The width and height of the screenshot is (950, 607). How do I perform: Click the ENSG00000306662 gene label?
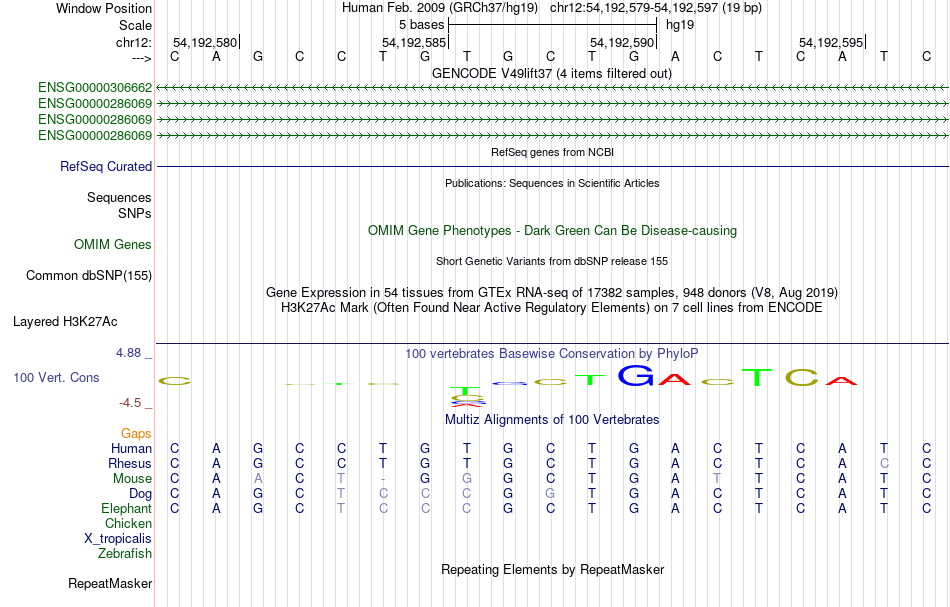(95, 88)
